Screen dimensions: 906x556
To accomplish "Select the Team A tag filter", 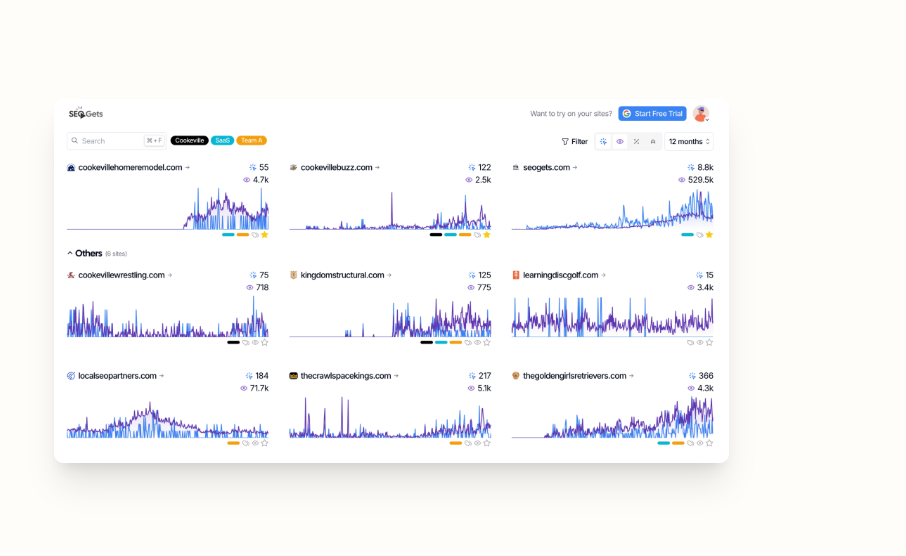I will pos(251,140).
